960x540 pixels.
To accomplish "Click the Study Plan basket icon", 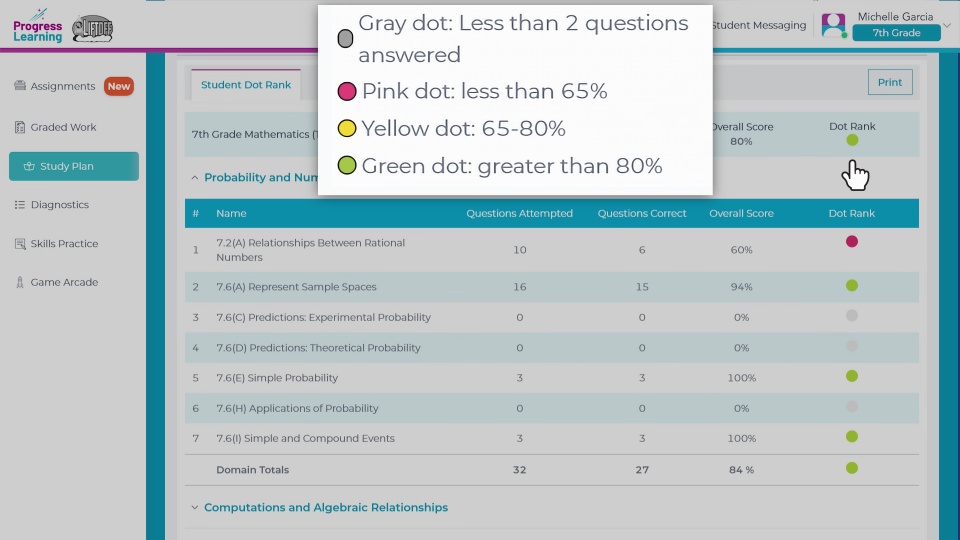I will coord(29,166).
